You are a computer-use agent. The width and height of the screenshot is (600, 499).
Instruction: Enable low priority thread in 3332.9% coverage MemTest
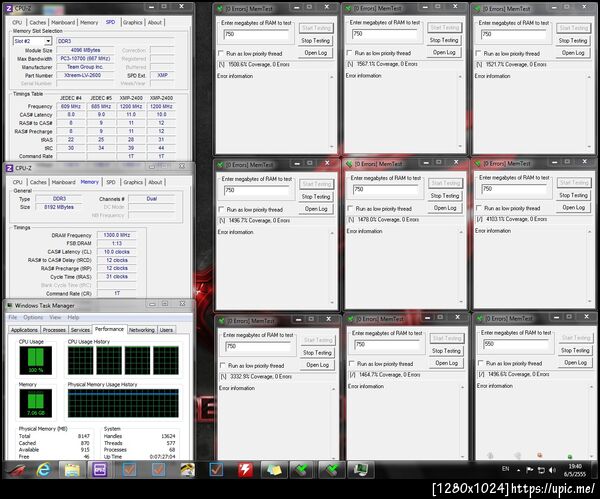point(222,365)
